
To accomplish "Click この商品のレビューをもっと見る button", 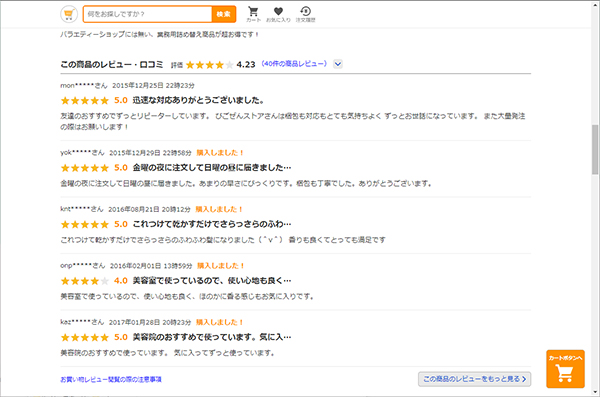I will tap(474, 379).
